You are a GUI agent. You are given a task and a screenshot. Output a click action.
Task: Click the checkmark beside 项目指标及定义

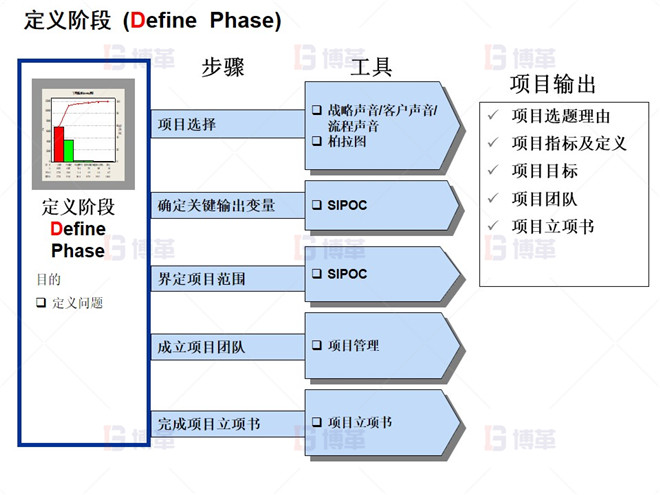(491, 143)
